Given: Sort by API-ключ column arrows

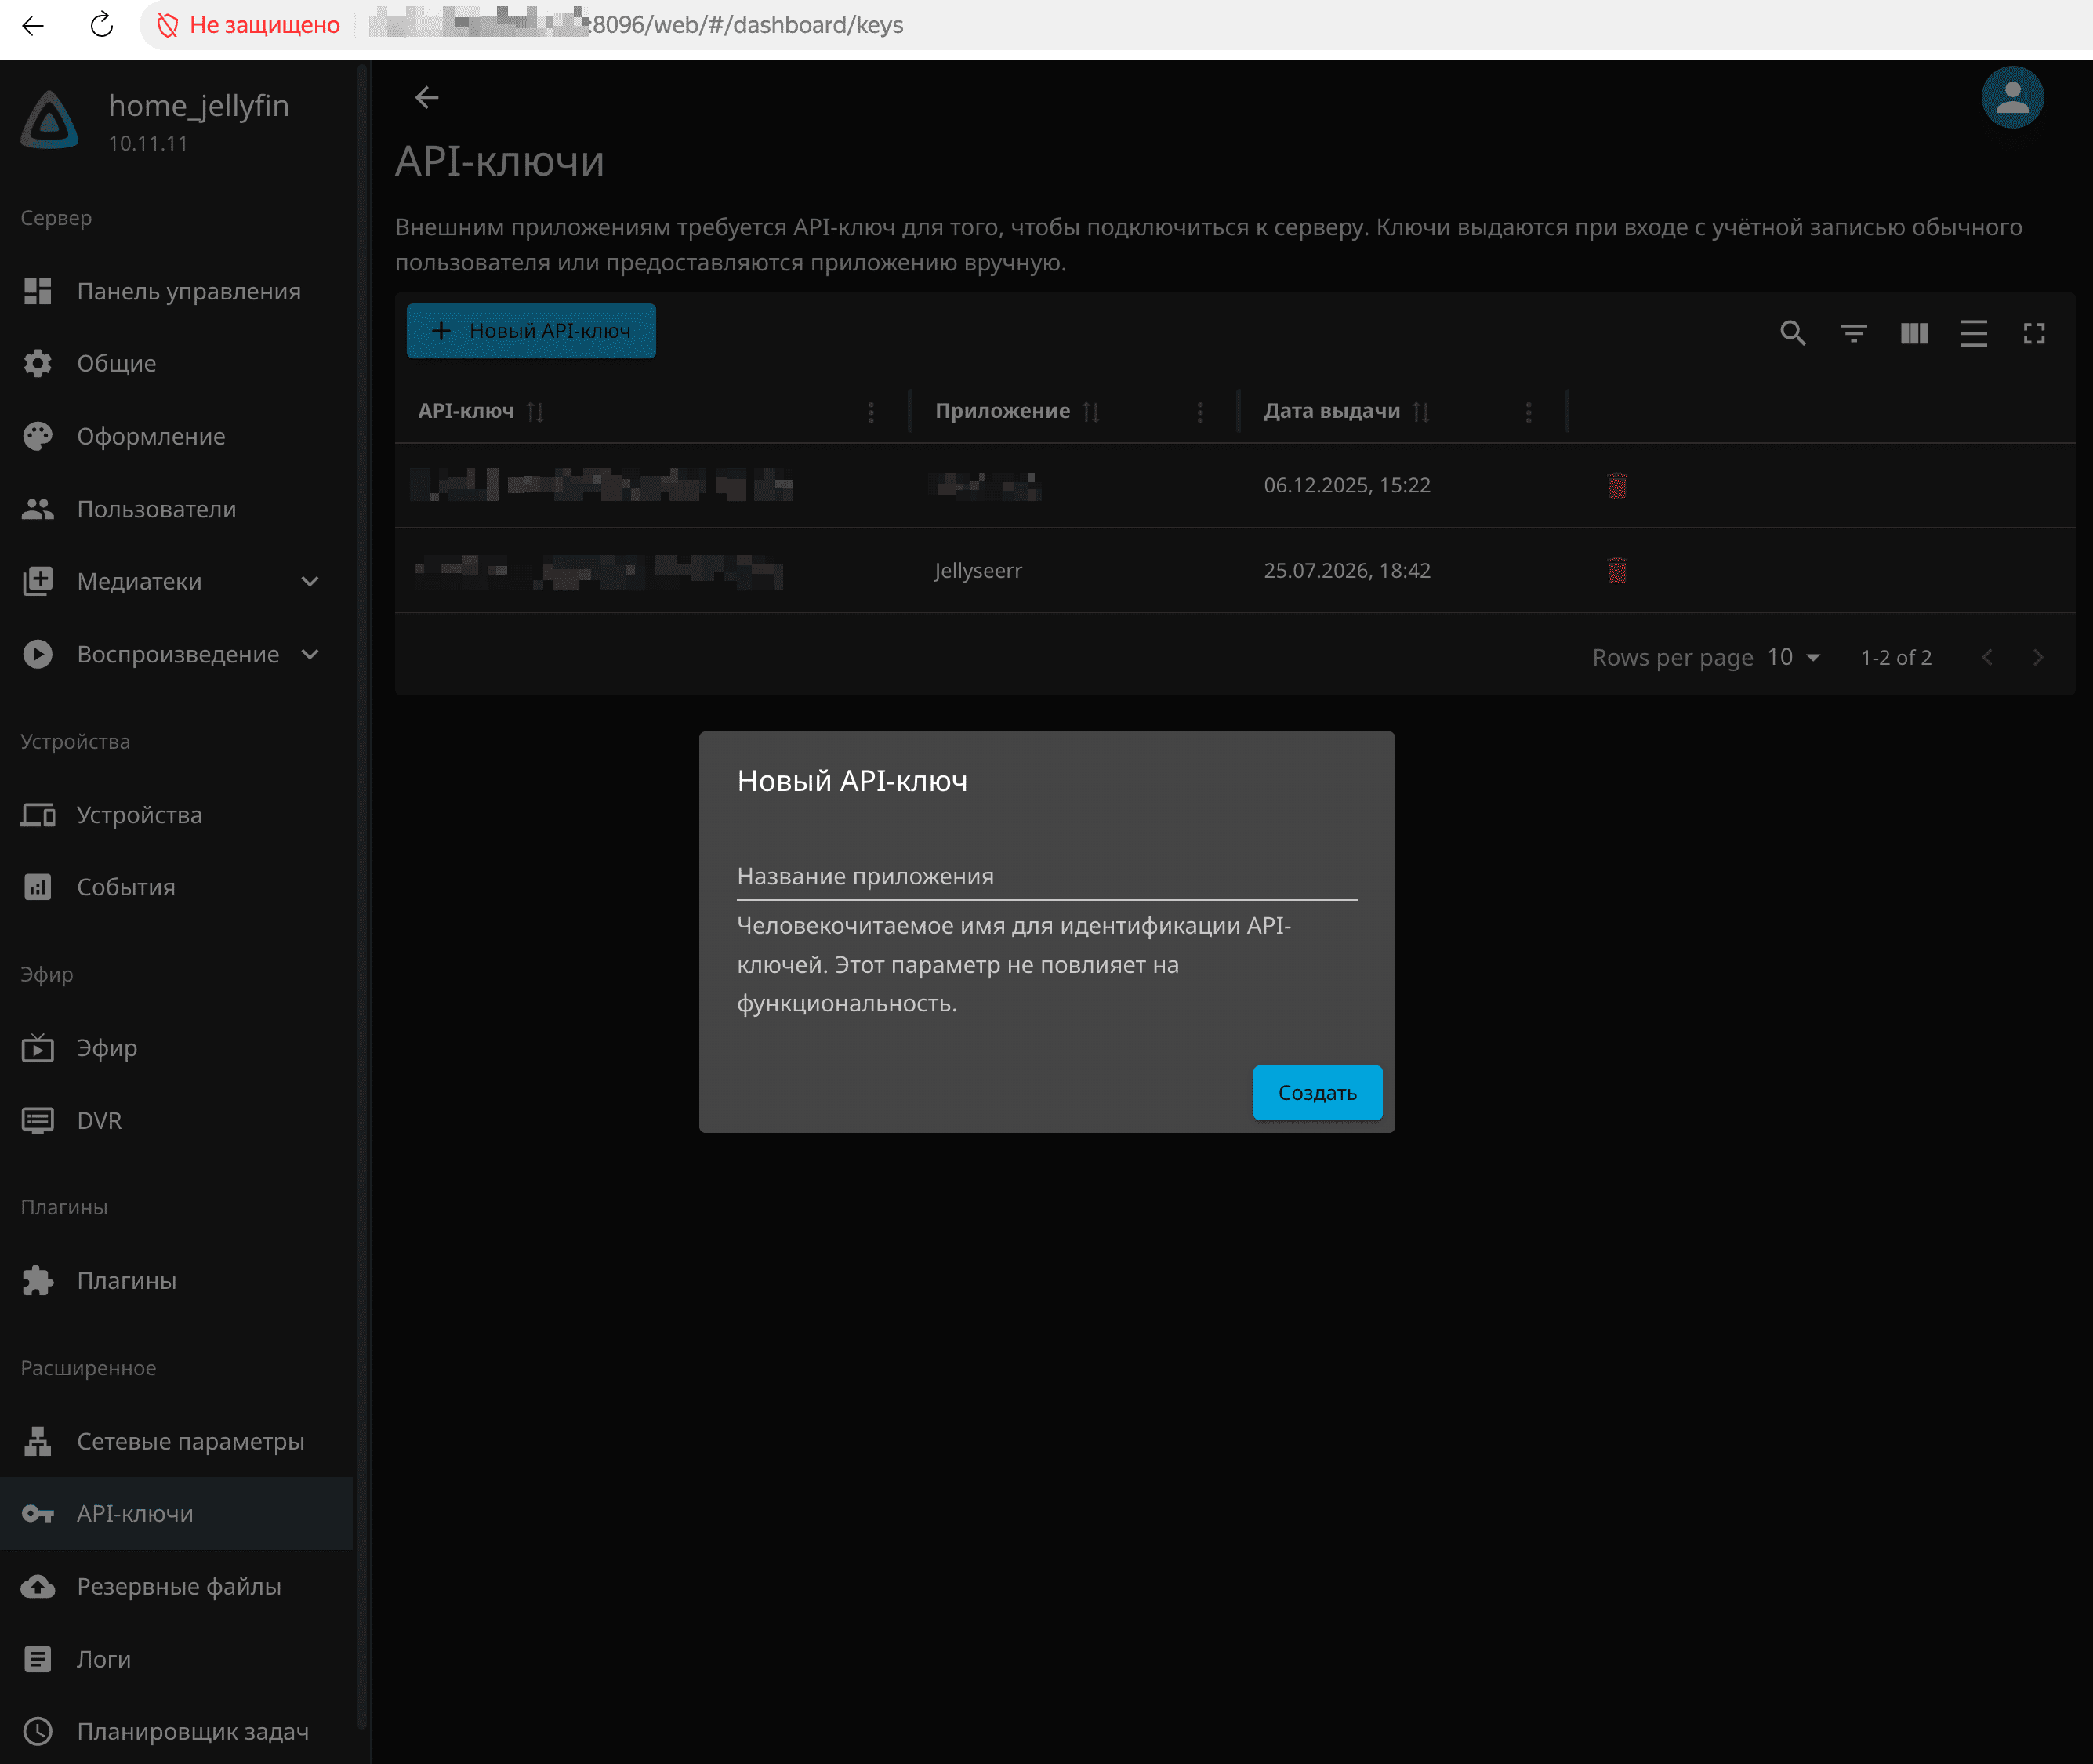Looking at the screenshot, I should coord(535,412).
